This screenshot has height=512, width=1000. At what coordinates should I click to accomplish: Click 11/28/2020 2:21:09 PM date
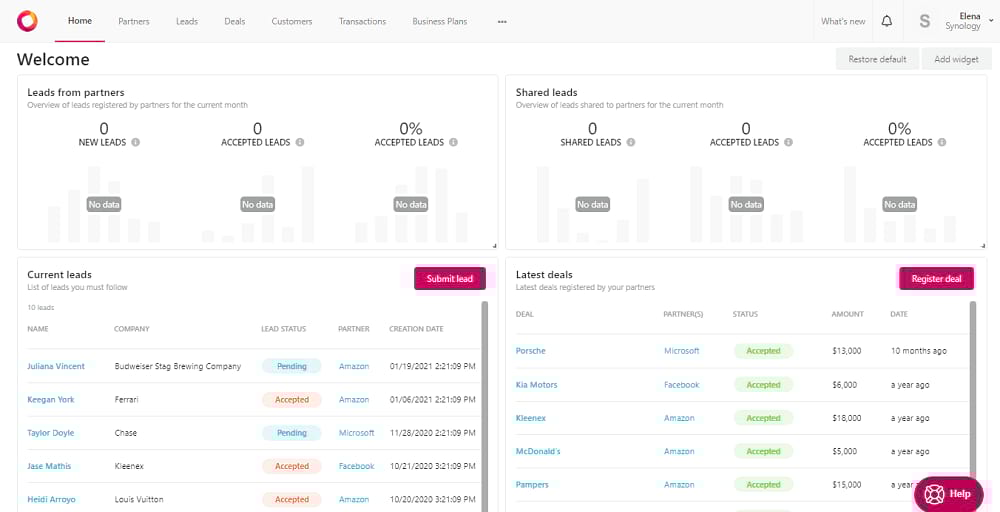pos(432,433)
